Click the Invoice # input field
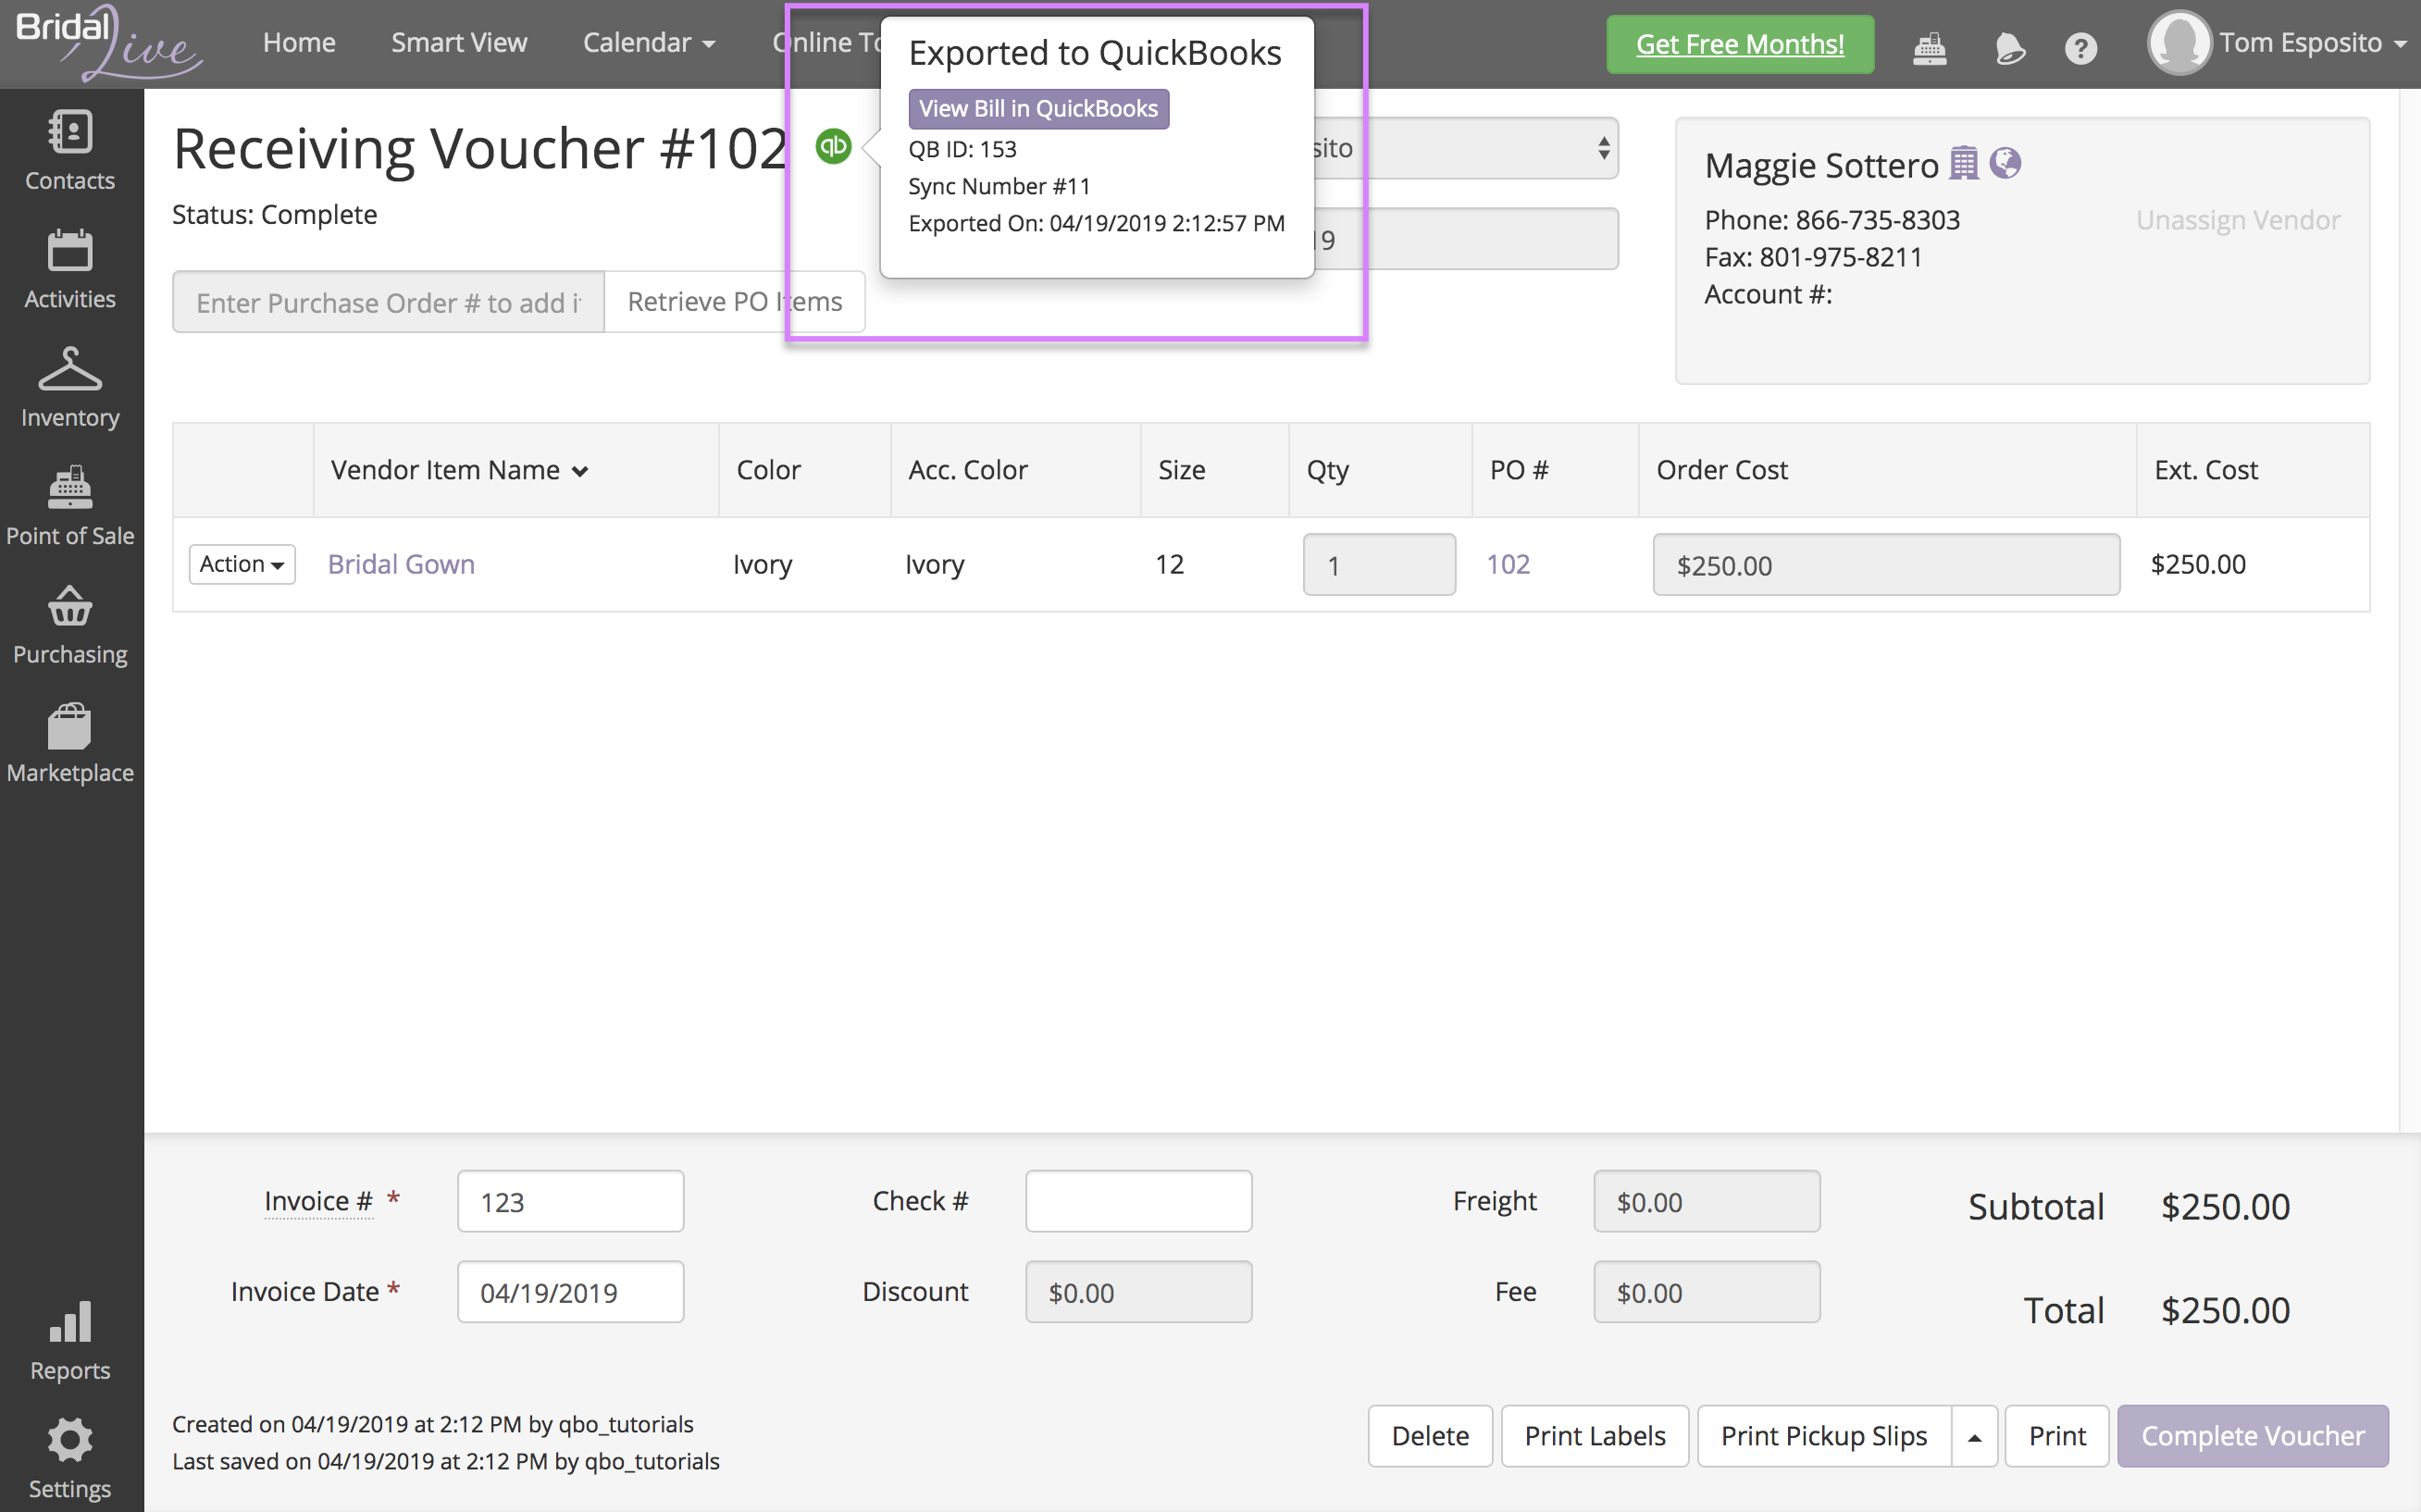 pyautogui.click(x=570, y=1201)
